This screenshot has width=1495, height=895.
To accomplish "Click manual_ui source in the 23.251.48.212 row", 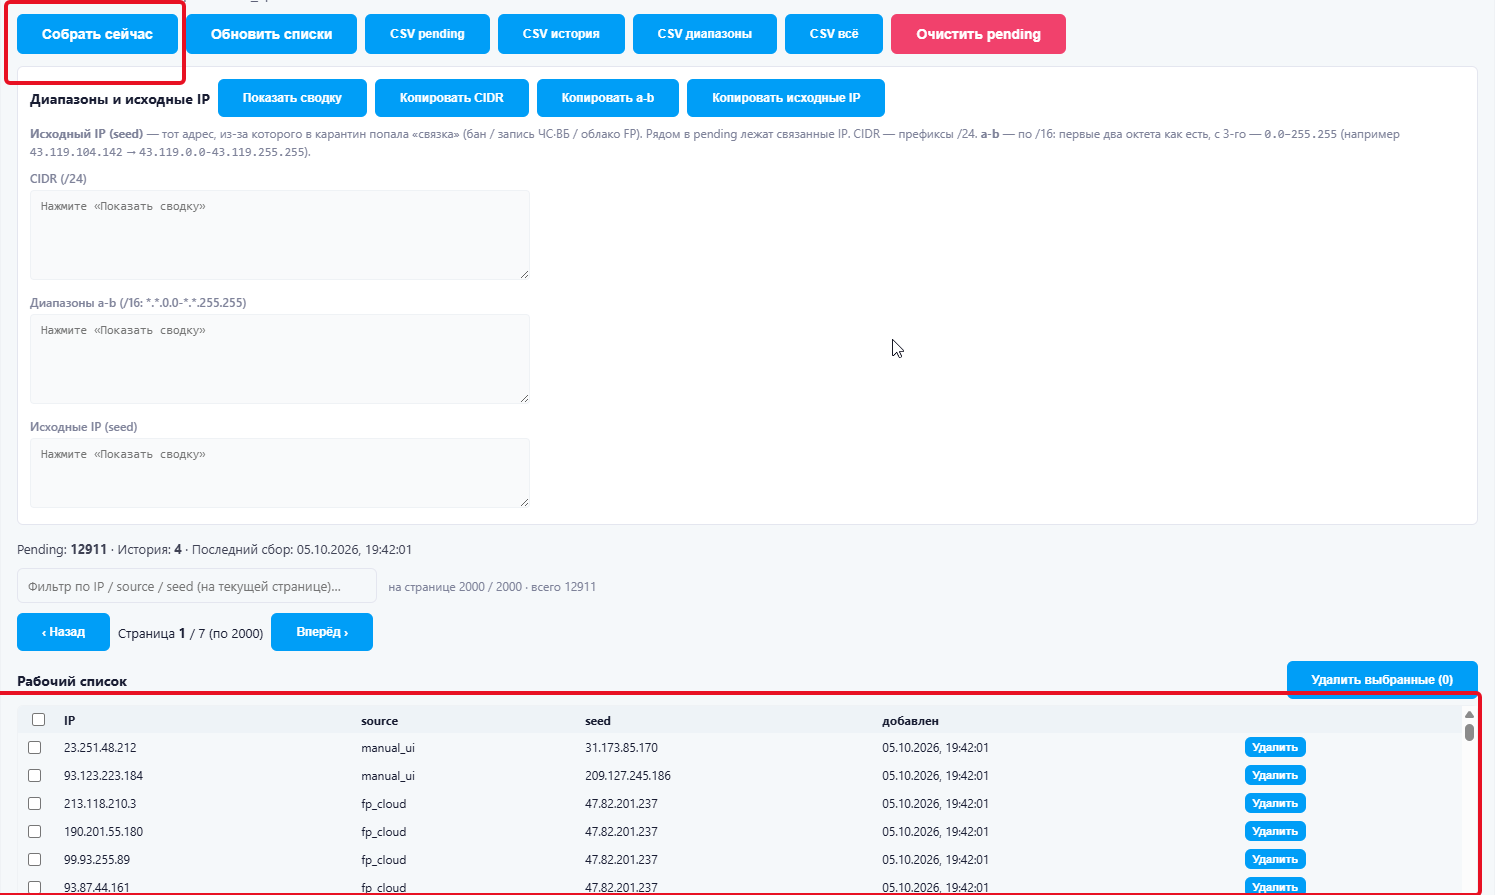I will tap(388, 748).
